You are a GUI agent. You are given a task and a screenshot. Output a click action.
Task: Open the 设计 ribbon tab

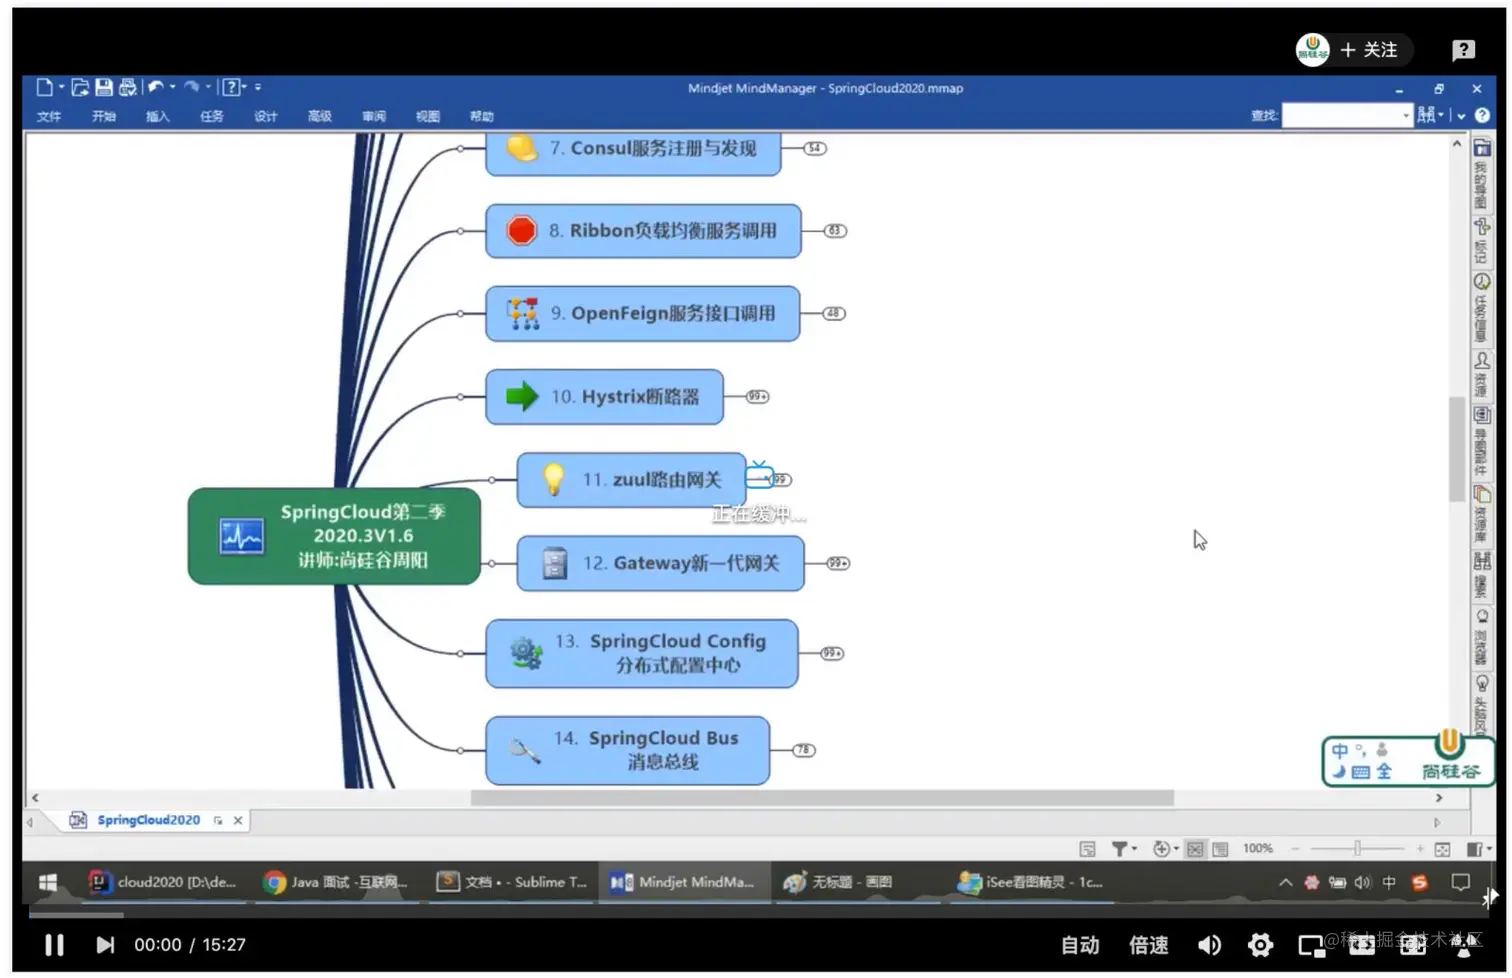pyautogui.click(x=266, y=116)
